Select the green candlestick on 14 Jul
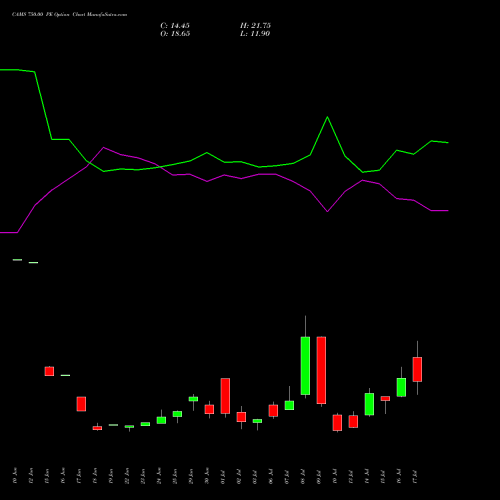Screen dimensions: 500x500 click(x=369, y=404)
